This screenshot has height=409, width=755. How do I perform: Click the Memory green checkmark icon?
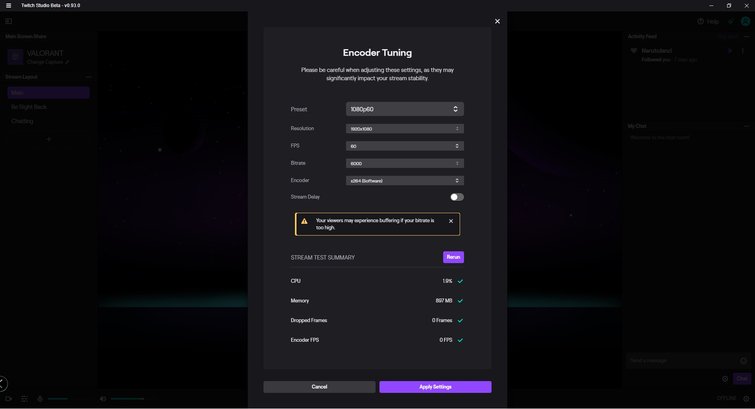pos(460,301)
